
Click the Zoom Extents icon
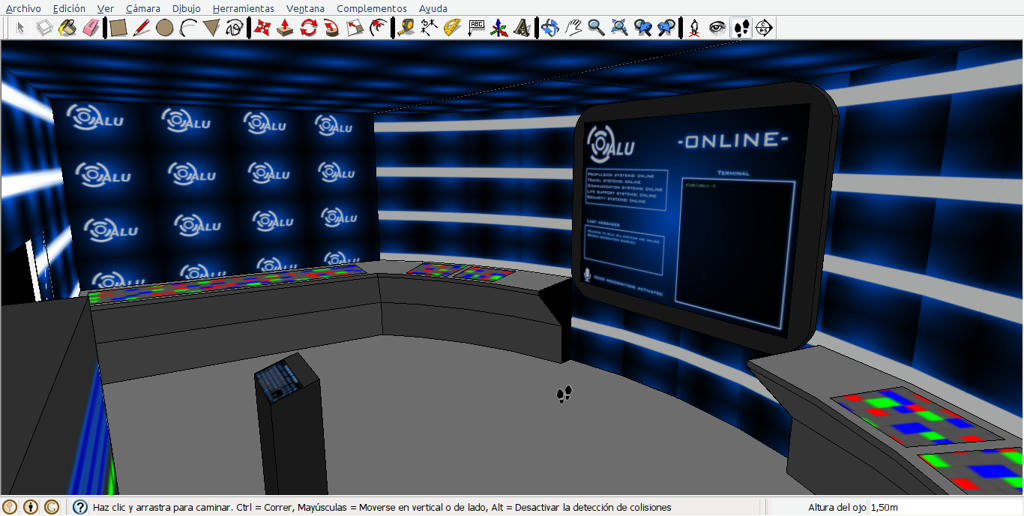point(619,27)
